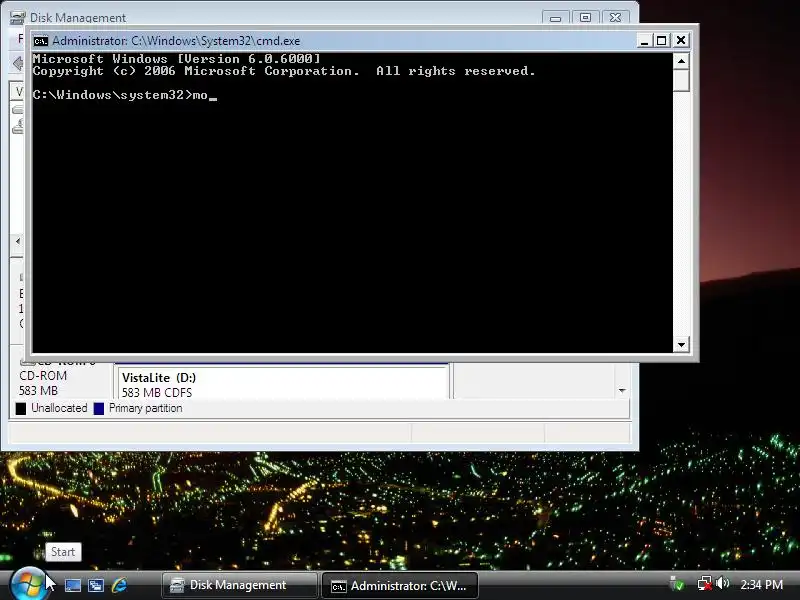Open cmd.exe title bar system icon

pos(41,41)
